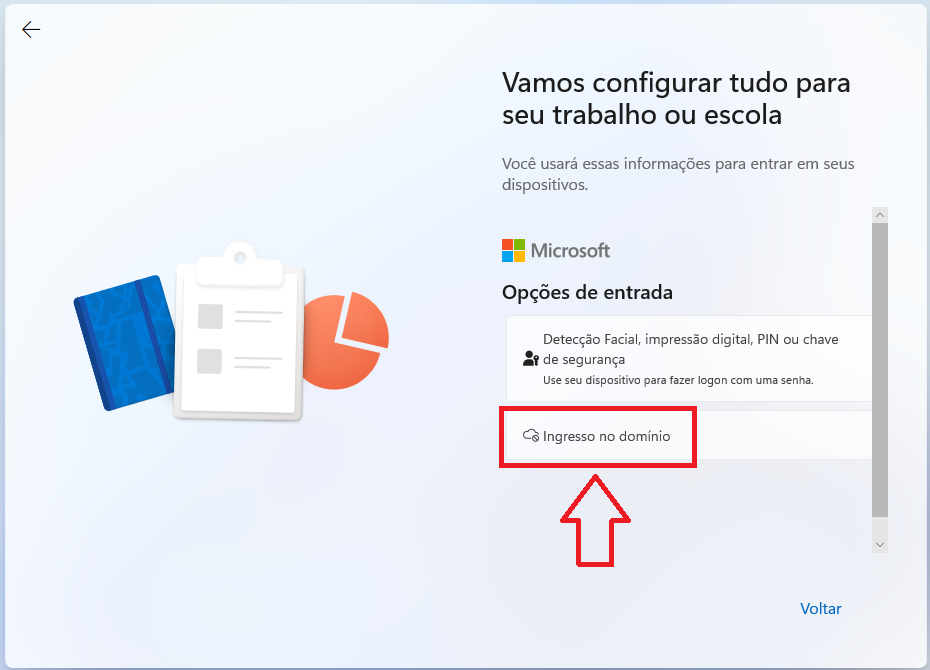Viewport: 930px width, 670px height.
Task: Click the scrollbar track below the thumb
Action: pyautogui.click(x=880, y=527)
